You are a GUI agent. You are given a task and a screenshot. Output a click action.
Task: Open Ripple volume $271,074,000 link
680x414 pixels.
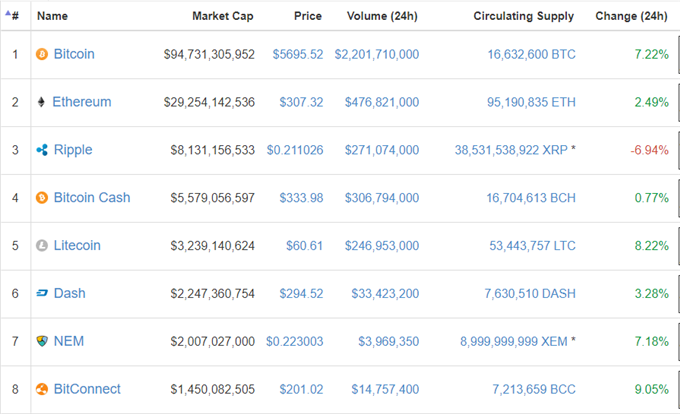pyautogui.click(x=382, y=150)
